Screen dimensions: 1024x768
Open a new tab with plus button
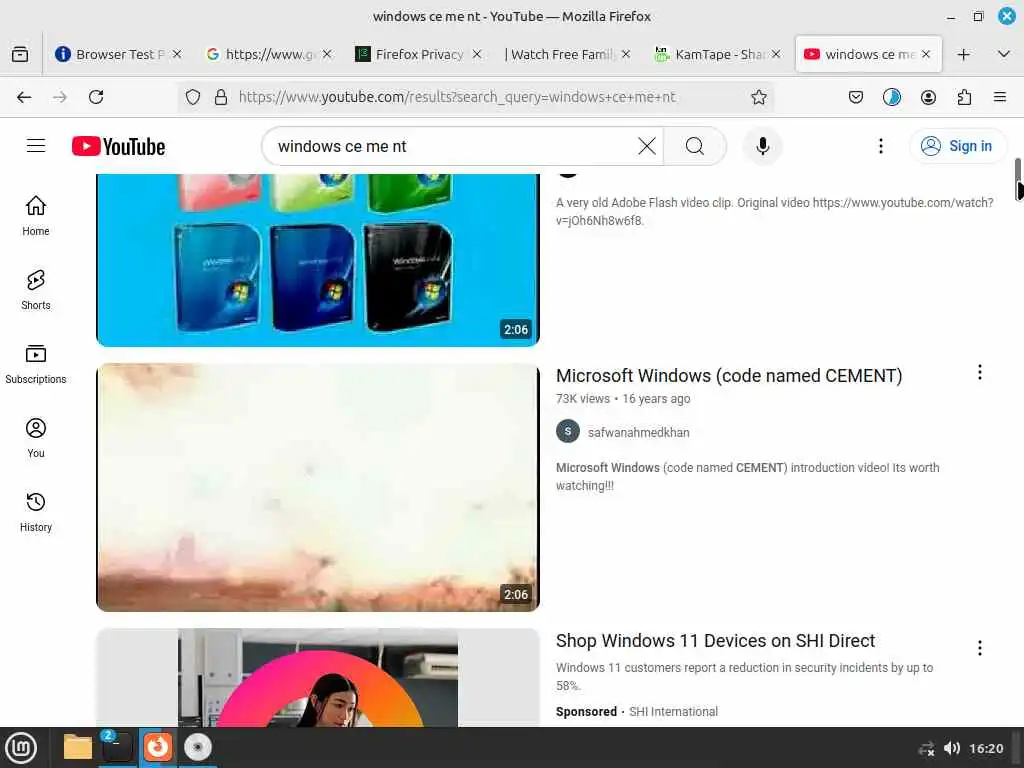pyautogui.click(x=963, y=54)
